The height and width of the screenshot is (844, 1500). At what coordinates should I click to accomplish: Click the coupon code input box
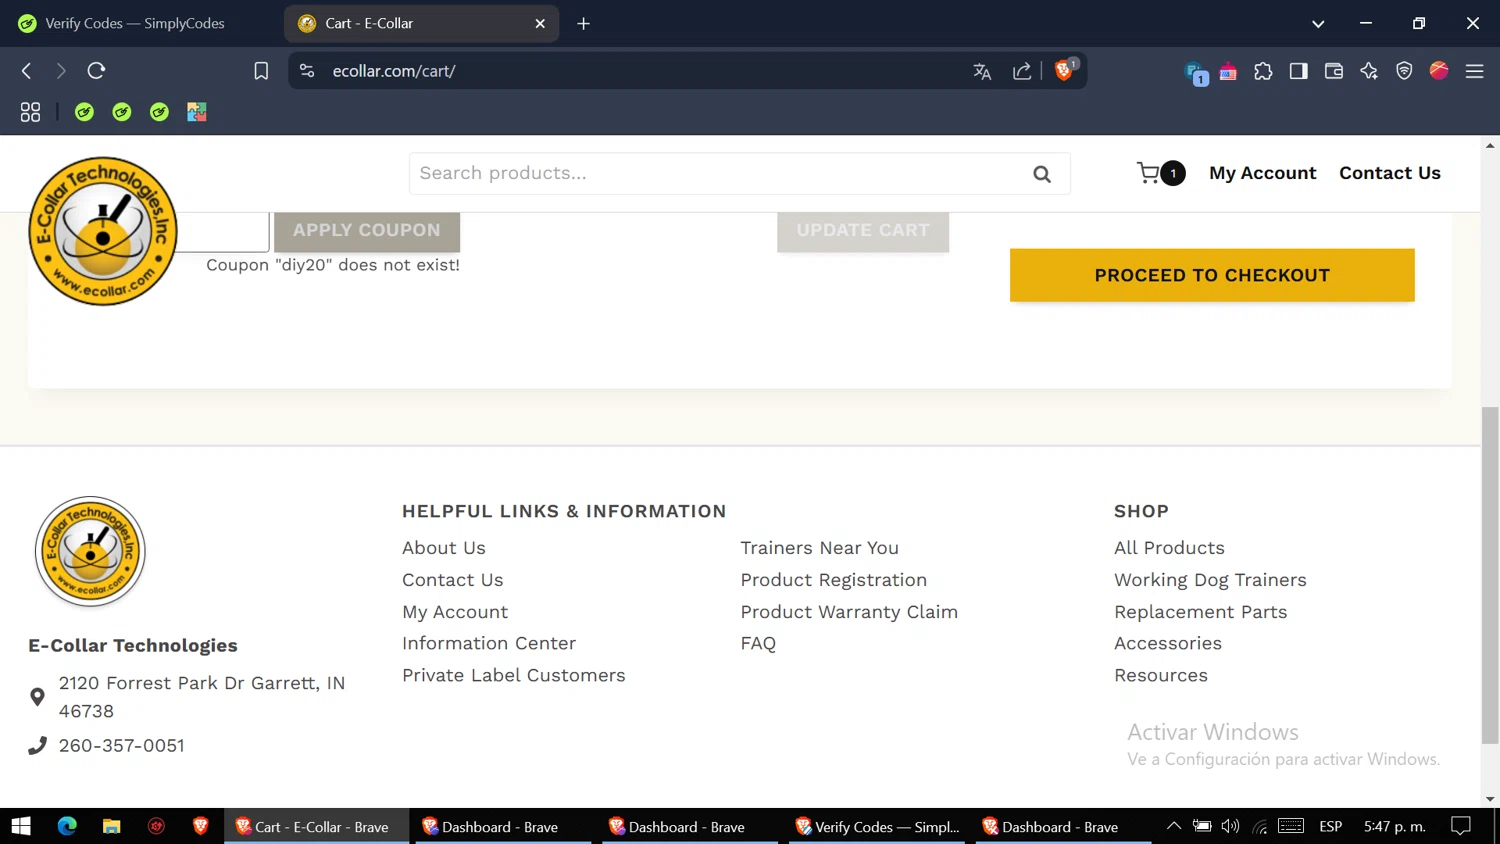(223, 231)
